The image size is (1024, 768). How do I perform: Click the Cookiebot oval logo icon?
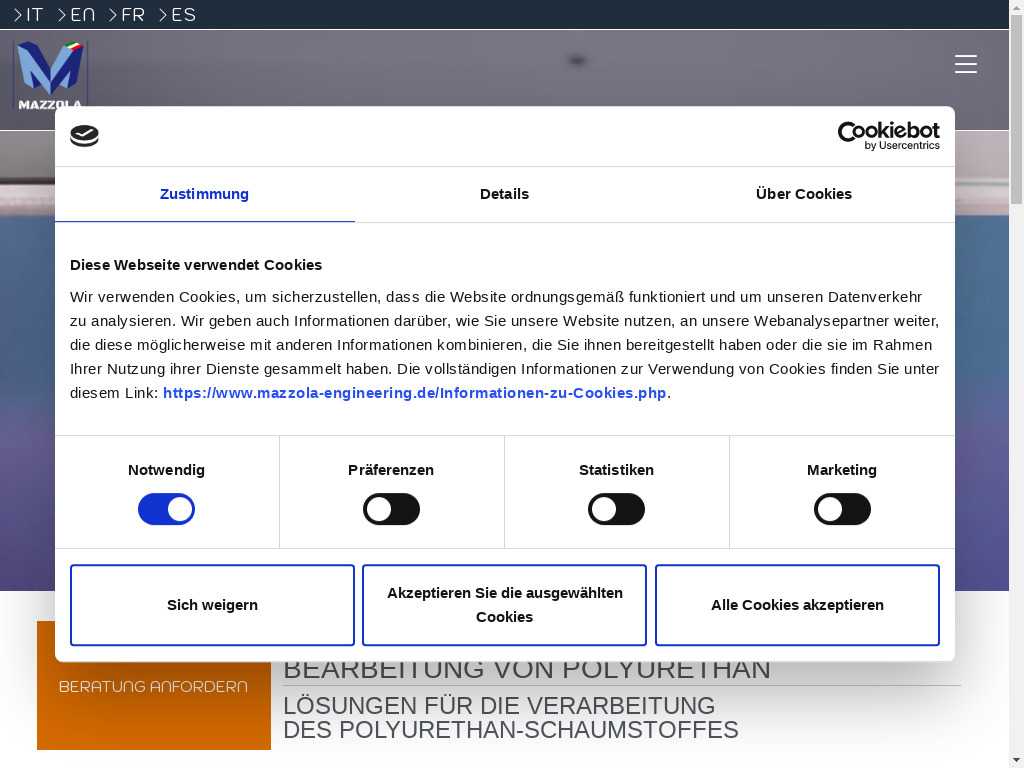(x=85, y=136)
